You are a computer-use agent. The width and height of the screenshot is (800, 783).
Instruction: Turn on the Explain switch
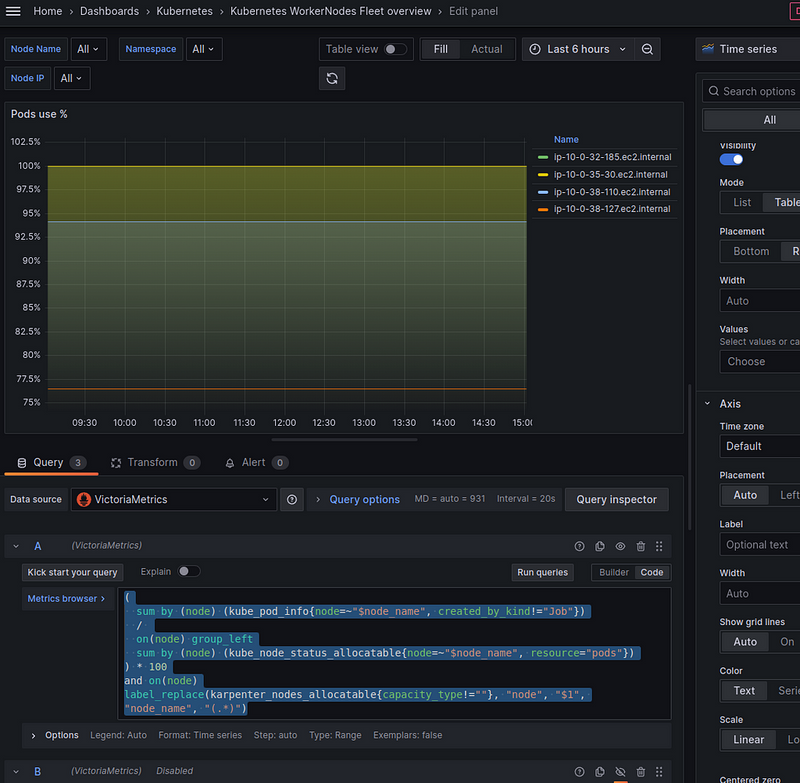click(x=188, y=572)
